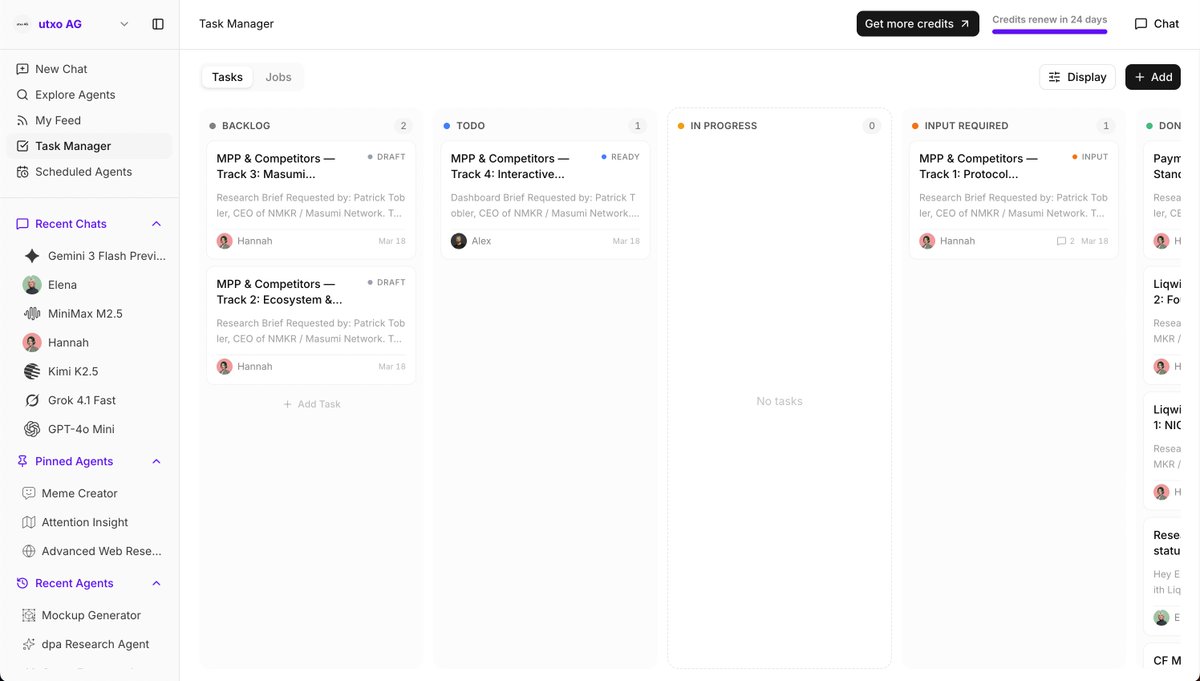Open Track 2: Ecosystem task card

click(x=311, y=325)
